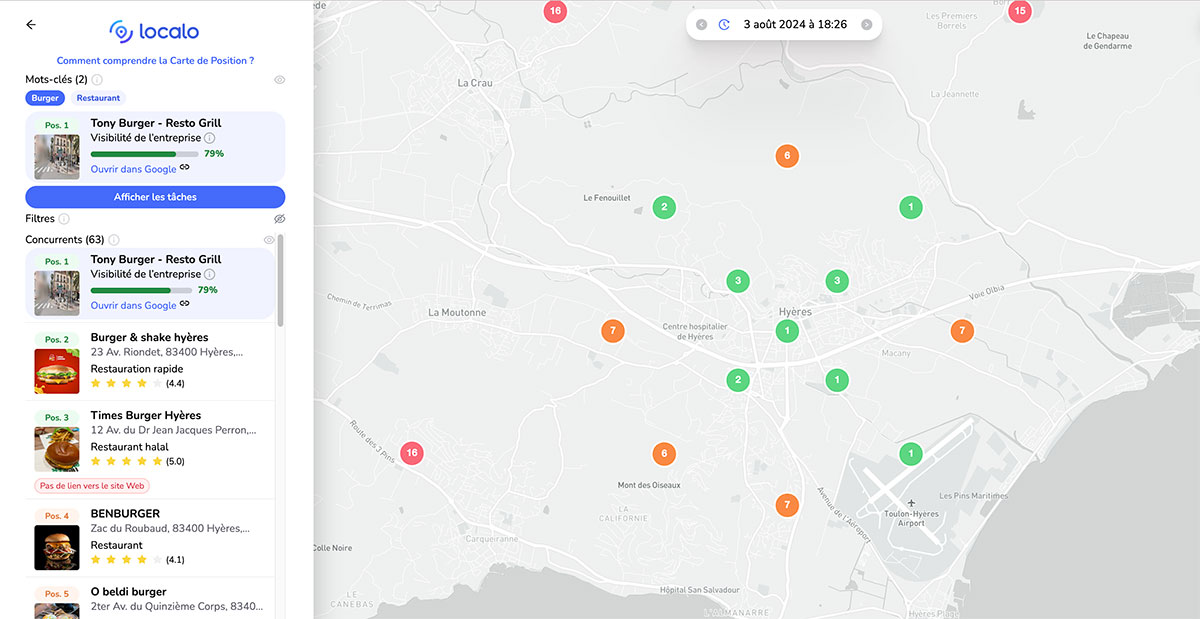Click 79% visibility bar in top Tony Burger card
Viewport: 1200px width, 619px height.
tap(145, 154)
